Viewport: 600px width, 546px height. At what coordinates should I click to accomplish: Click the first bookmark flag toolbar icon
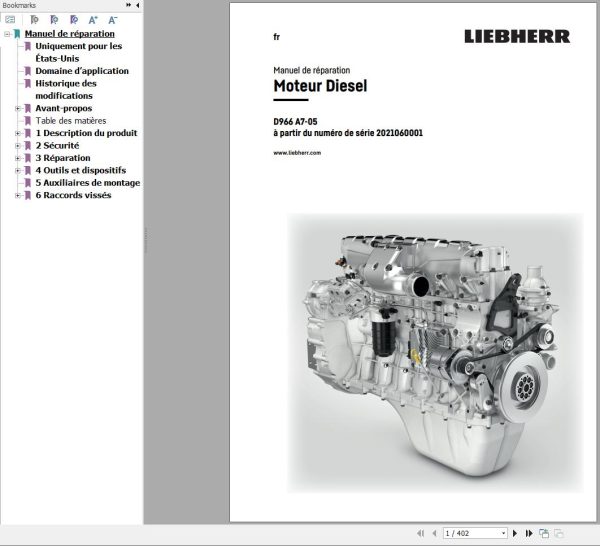click(x=34, y=20)
